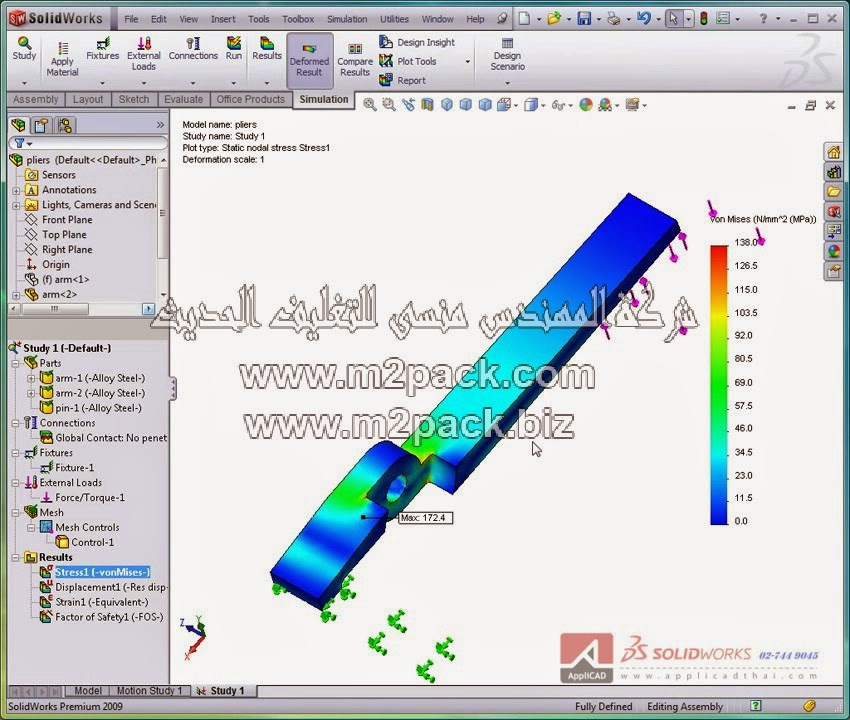Expand the feature manager panel chevron

click(160, 125)
